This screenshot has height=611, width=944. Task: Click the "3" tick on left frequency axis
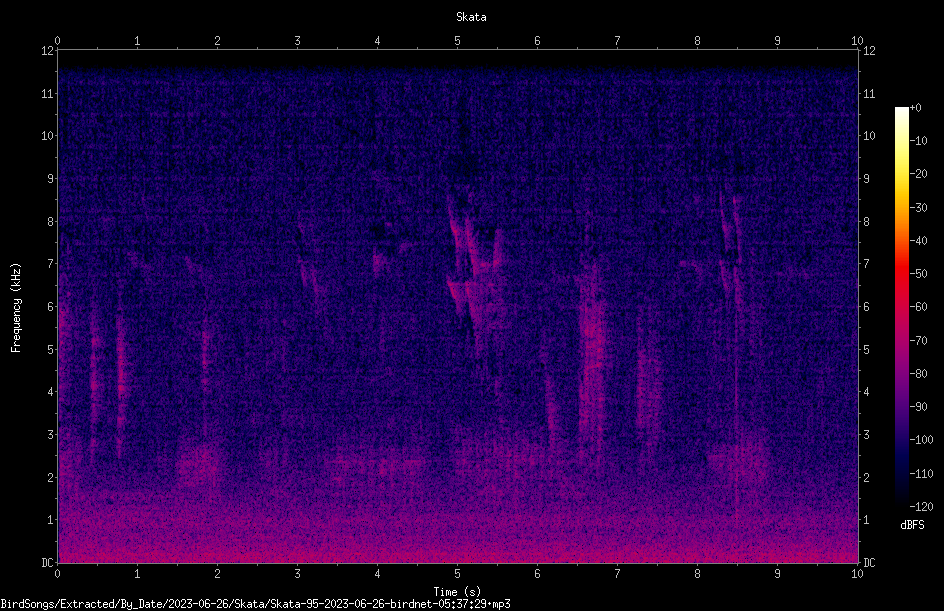51,435
